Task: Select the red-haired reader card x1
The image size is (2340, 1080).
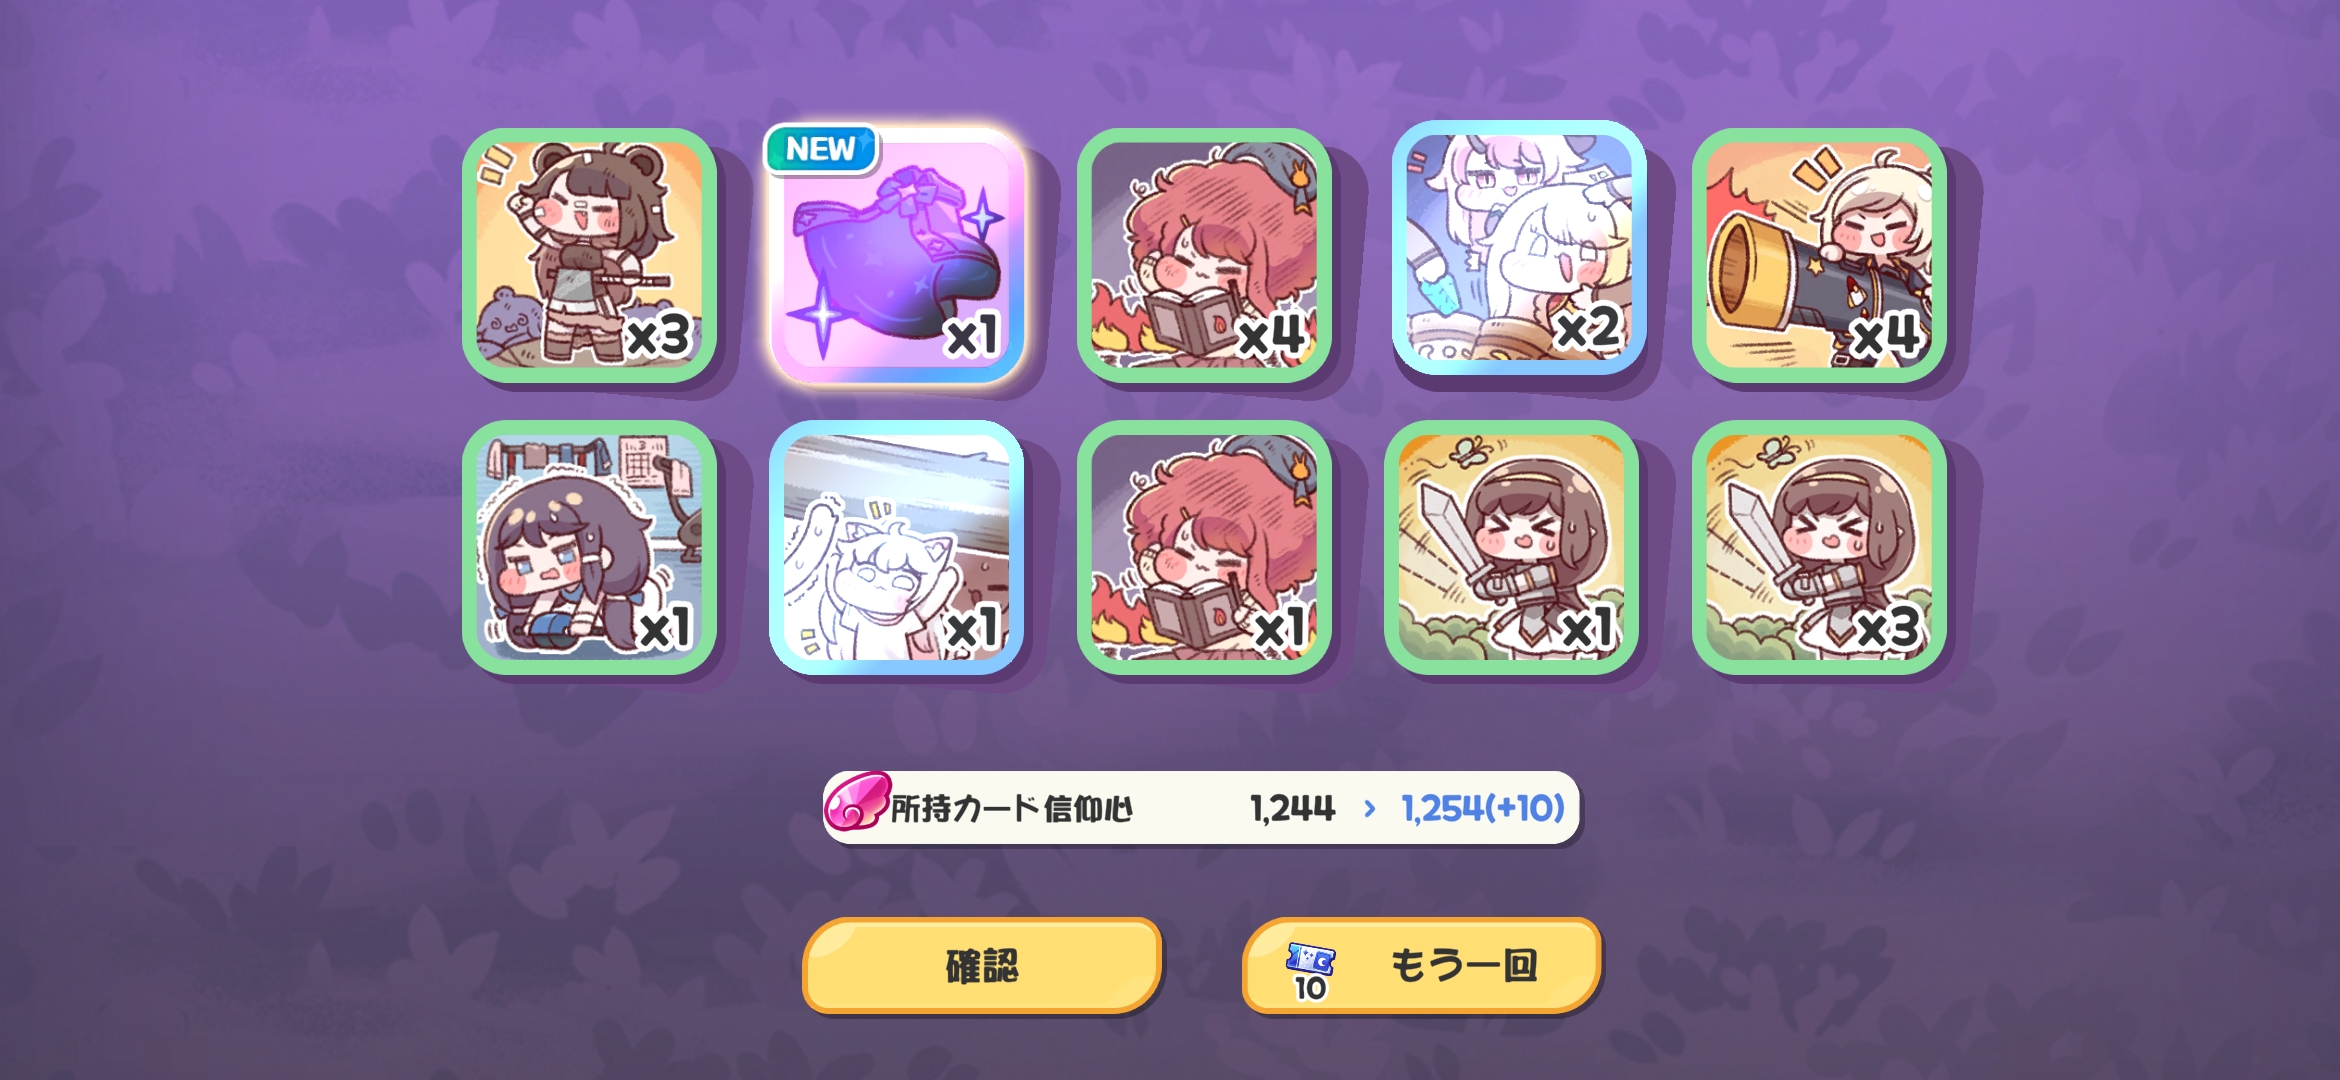Action: (1204, 547)
